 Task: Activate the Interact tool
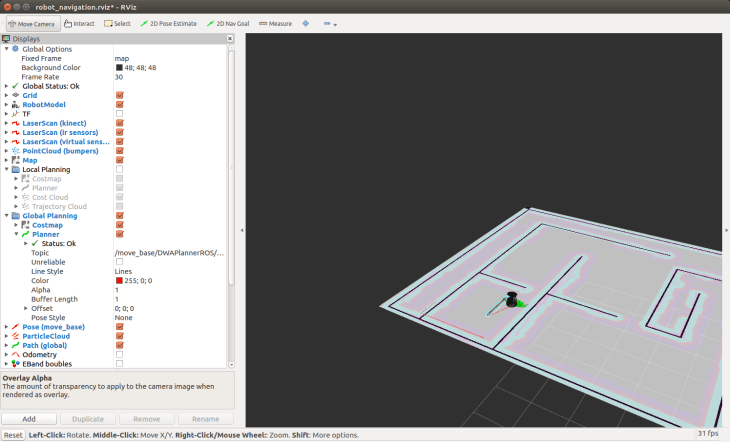point(80,23)
